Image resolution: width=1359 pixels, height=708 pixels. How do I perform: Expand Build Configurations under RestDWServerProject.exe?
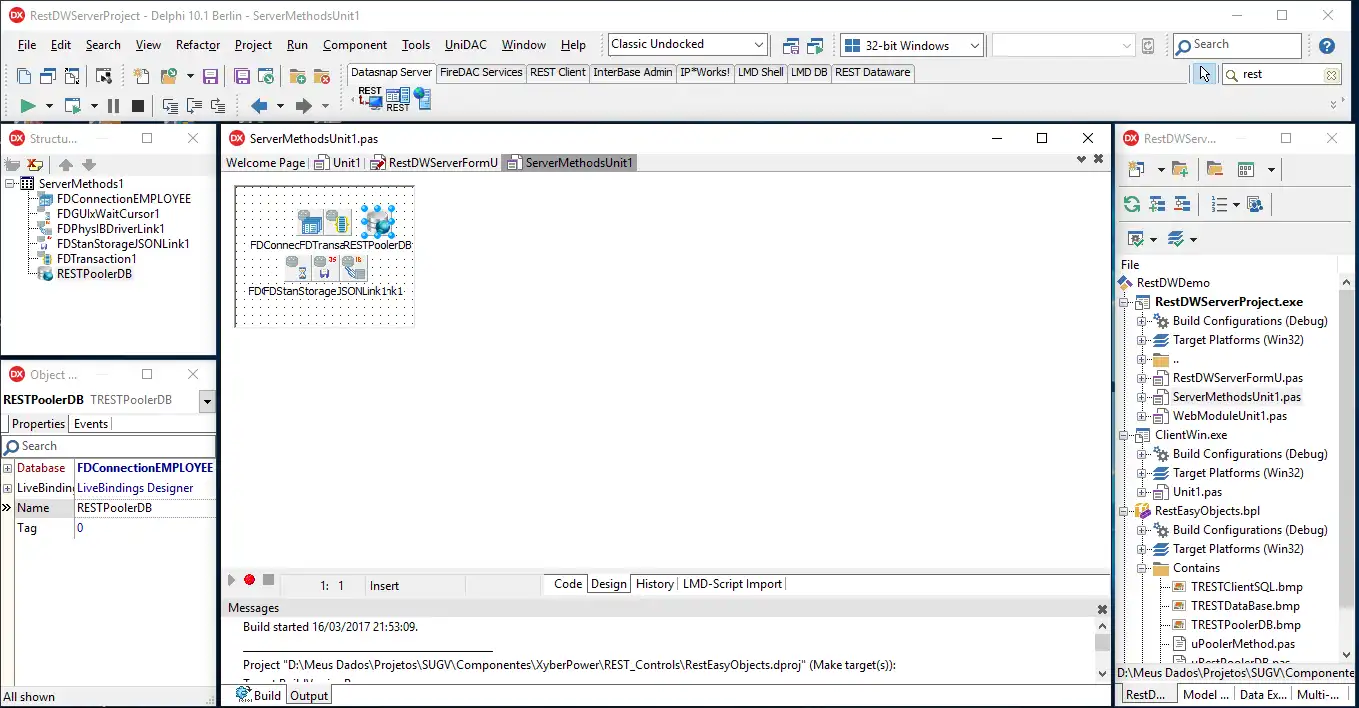1142,322
